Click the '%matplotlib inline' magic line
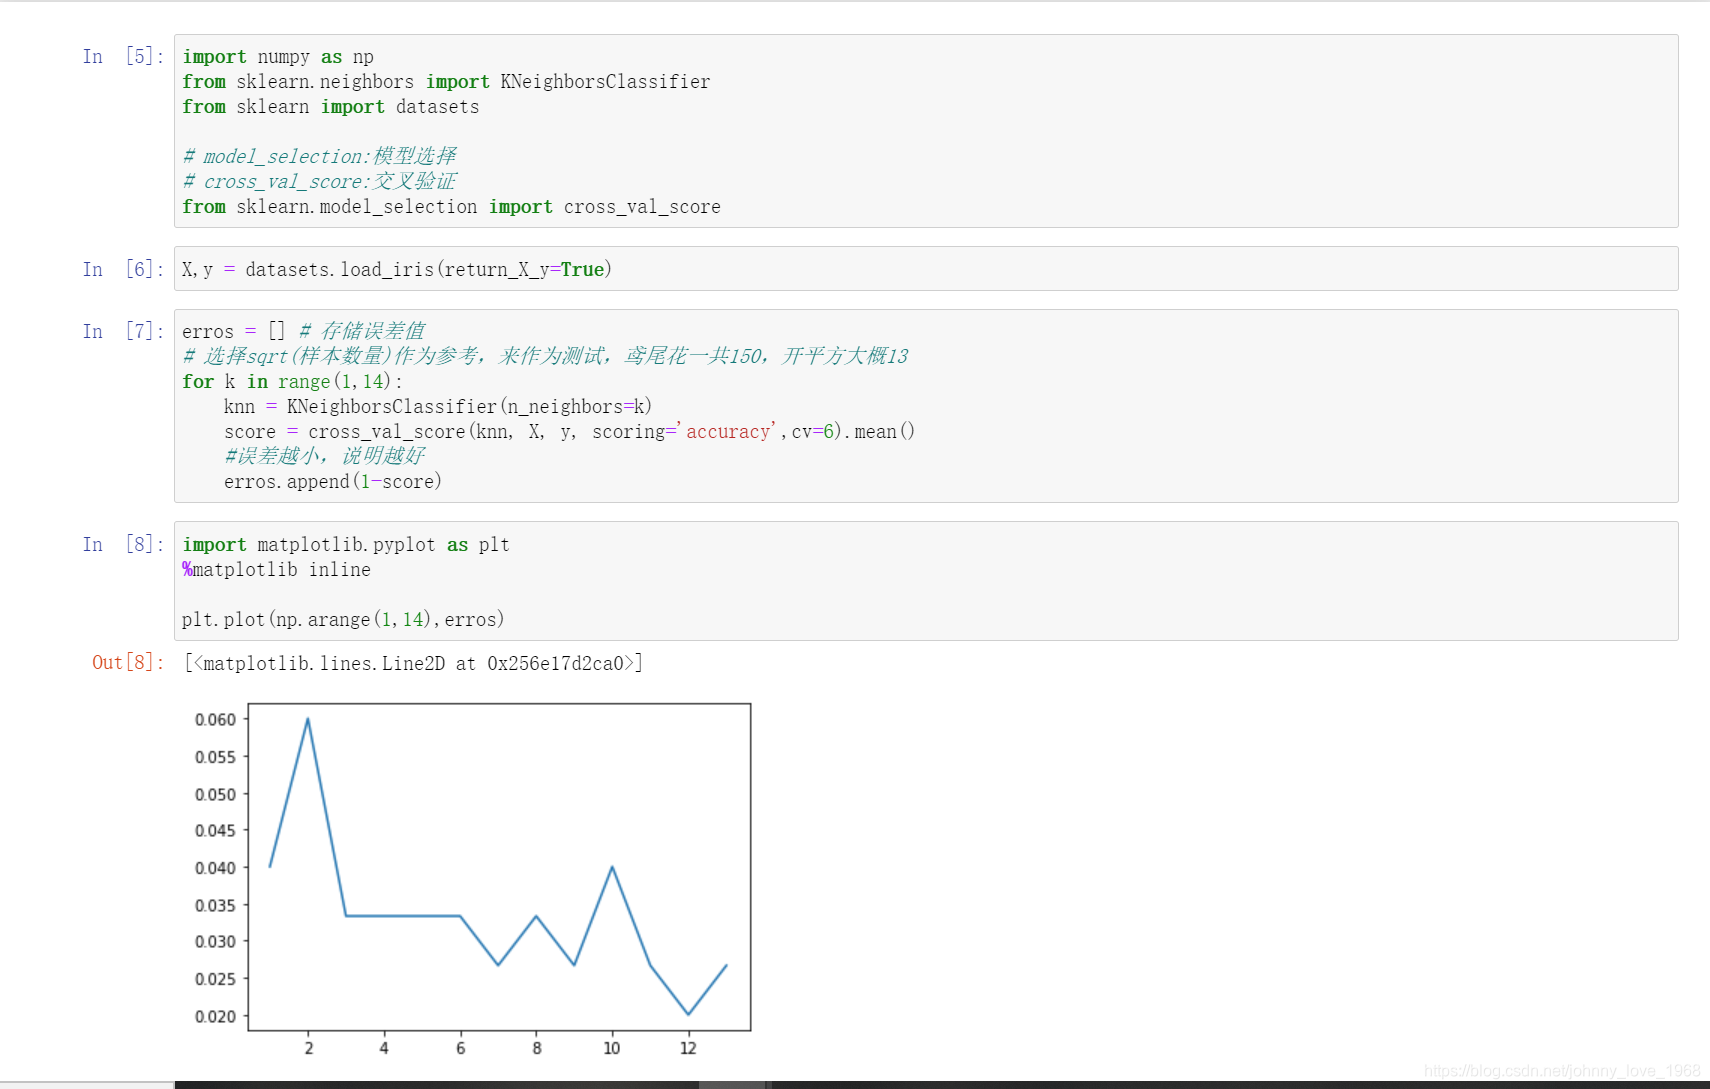 pos(277,570)
